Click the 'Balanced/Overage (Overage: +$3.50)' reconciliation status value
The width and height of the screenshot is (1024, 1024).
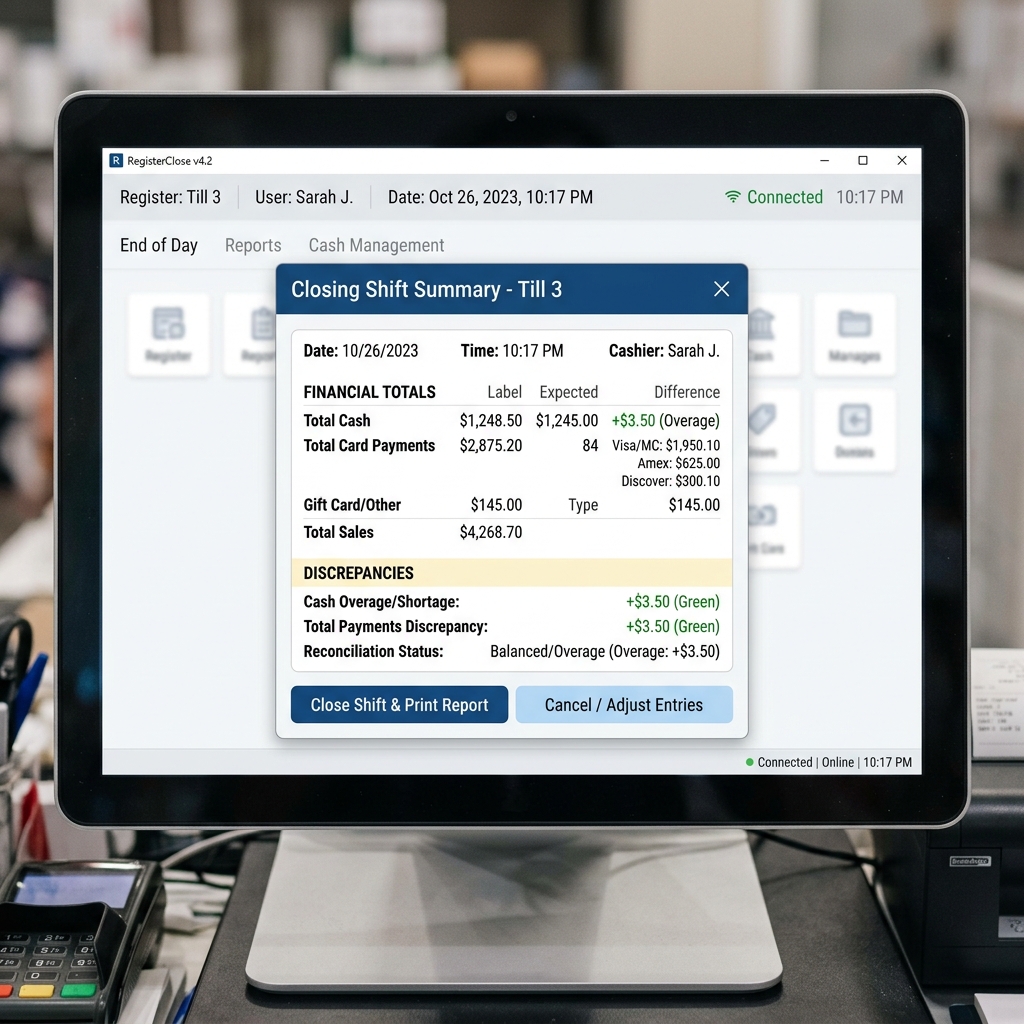(605, 652)
